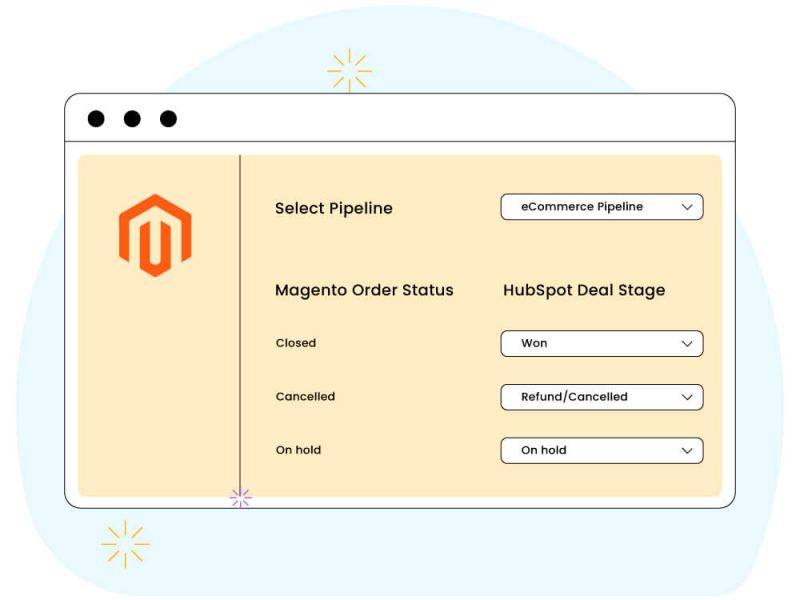Screen dimensions: 800x600
Task: Open the eCommerce Pipeline dropdown
Action: pyautogui.click(x=600, y=207)
